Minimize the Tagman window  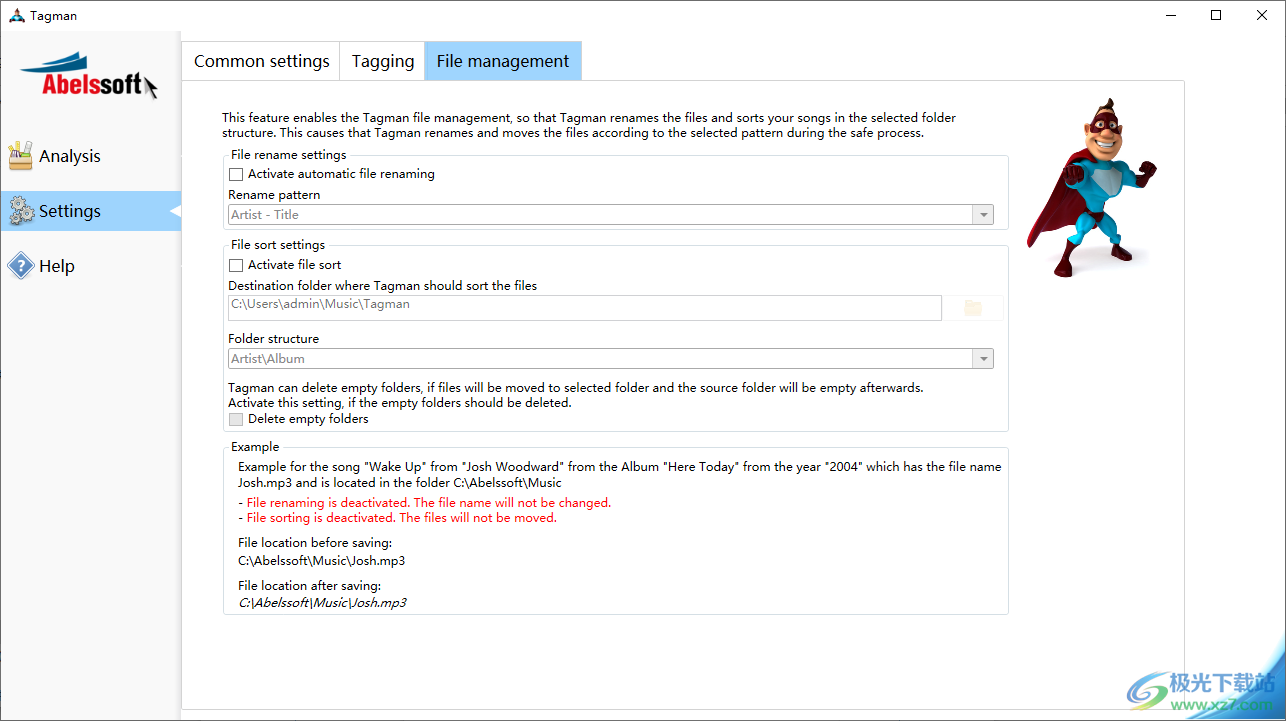[1170, 15]
